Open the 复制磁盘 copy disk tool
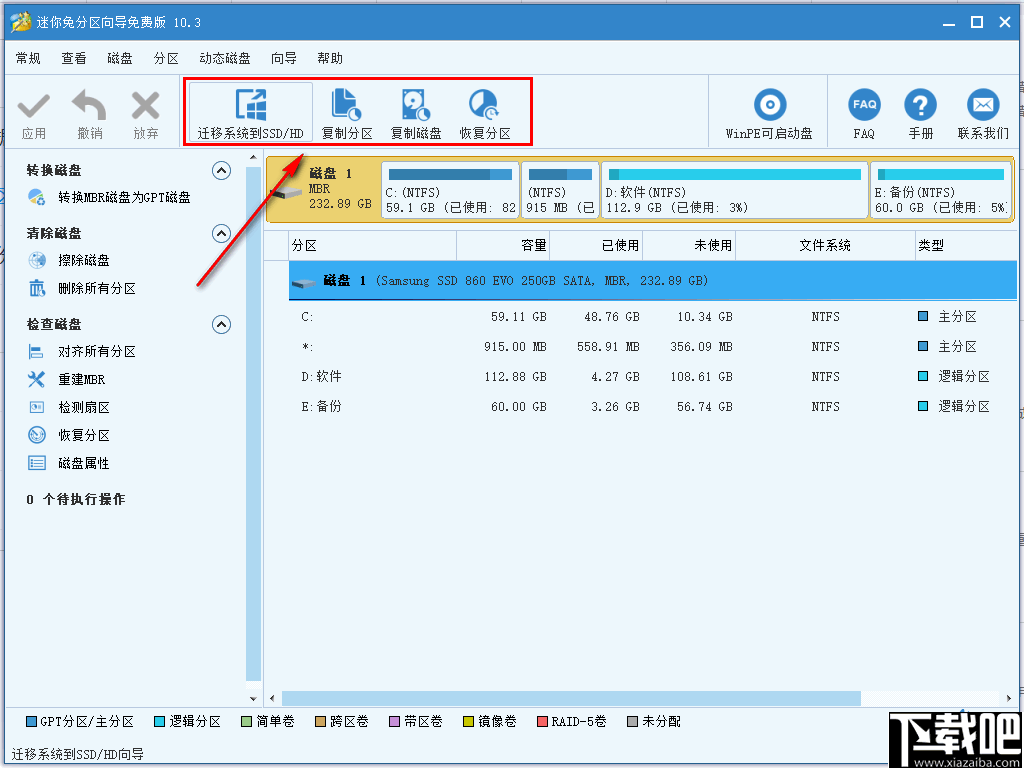The width and height of the screenshot is (1024, 768). (416, 111)
